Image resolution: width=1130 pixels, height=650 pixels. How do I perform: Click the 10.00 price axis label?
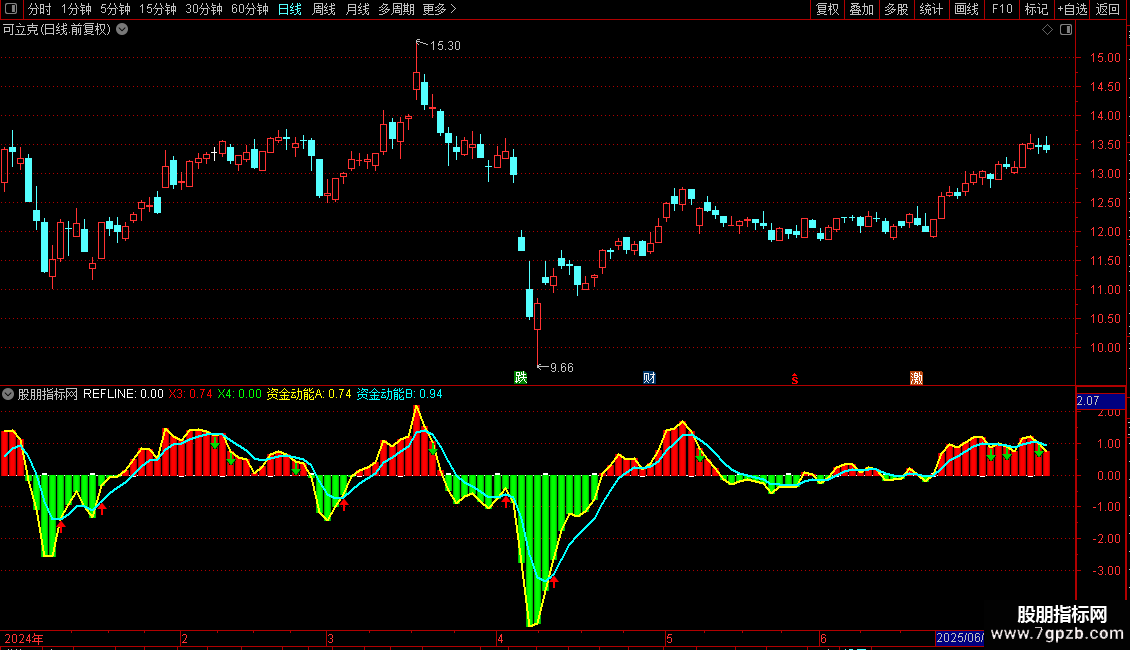[1105, 347]
